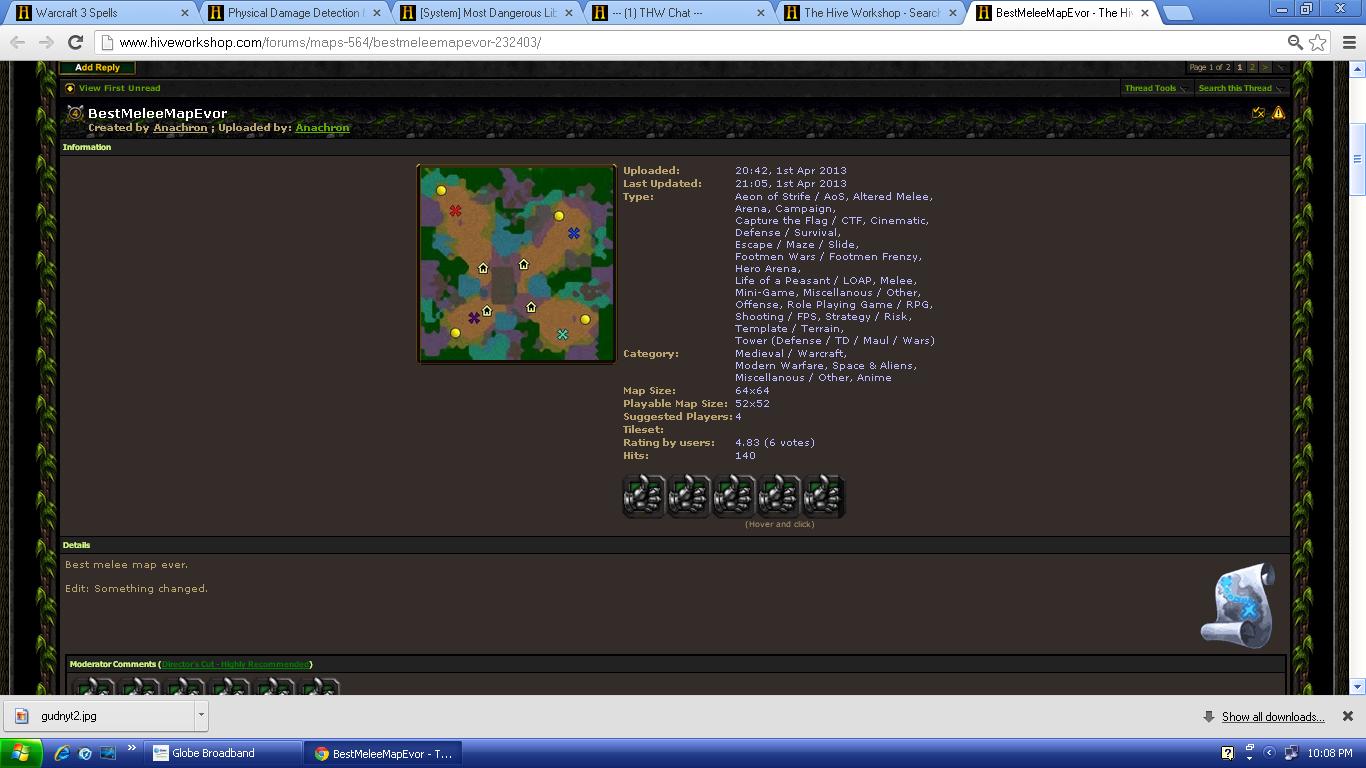Rate map with third gauntlet icon

pyautogui.click(x=733, y=496)
